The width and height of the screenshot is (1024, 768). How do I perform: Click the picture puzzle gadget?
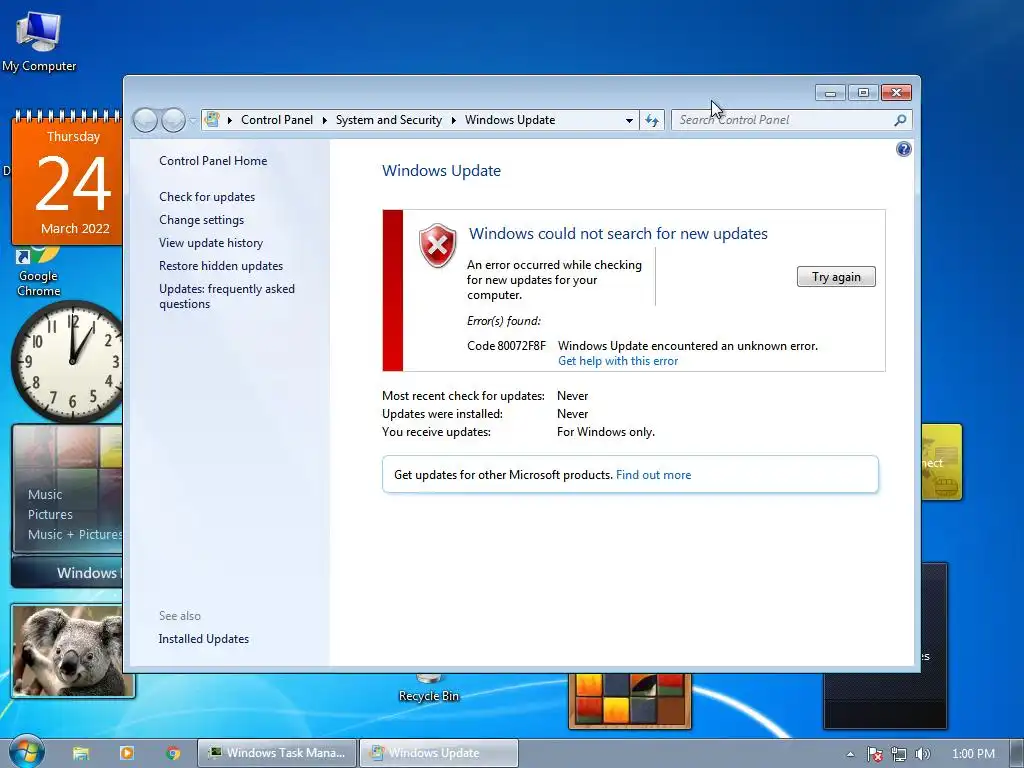[x=630, y=701]
